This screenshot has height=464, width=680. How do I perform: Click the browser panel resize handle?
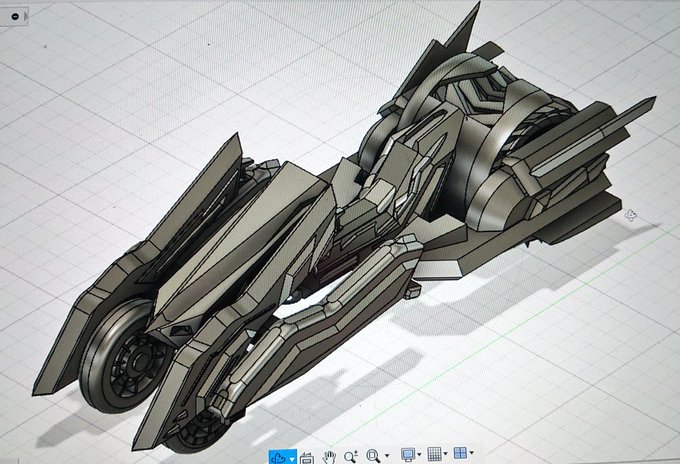[25, 16]
